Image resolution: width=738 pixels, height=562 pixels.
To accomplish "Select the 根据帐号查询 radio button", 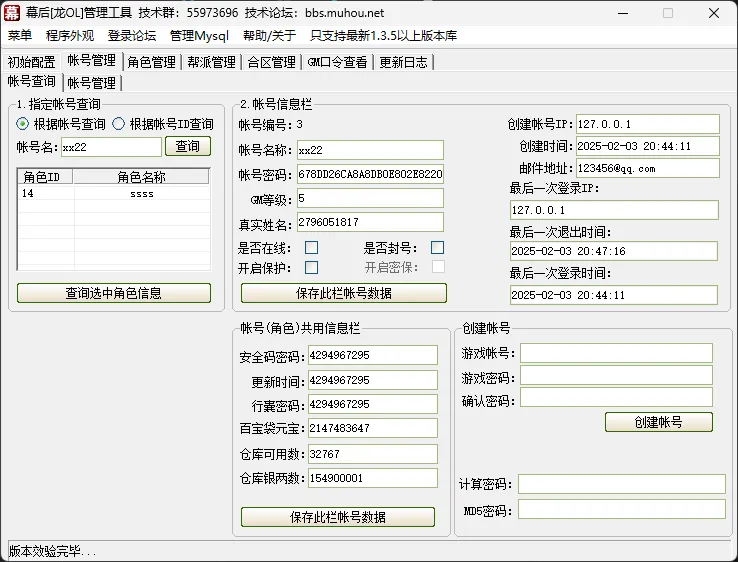I will coord(23,124).
